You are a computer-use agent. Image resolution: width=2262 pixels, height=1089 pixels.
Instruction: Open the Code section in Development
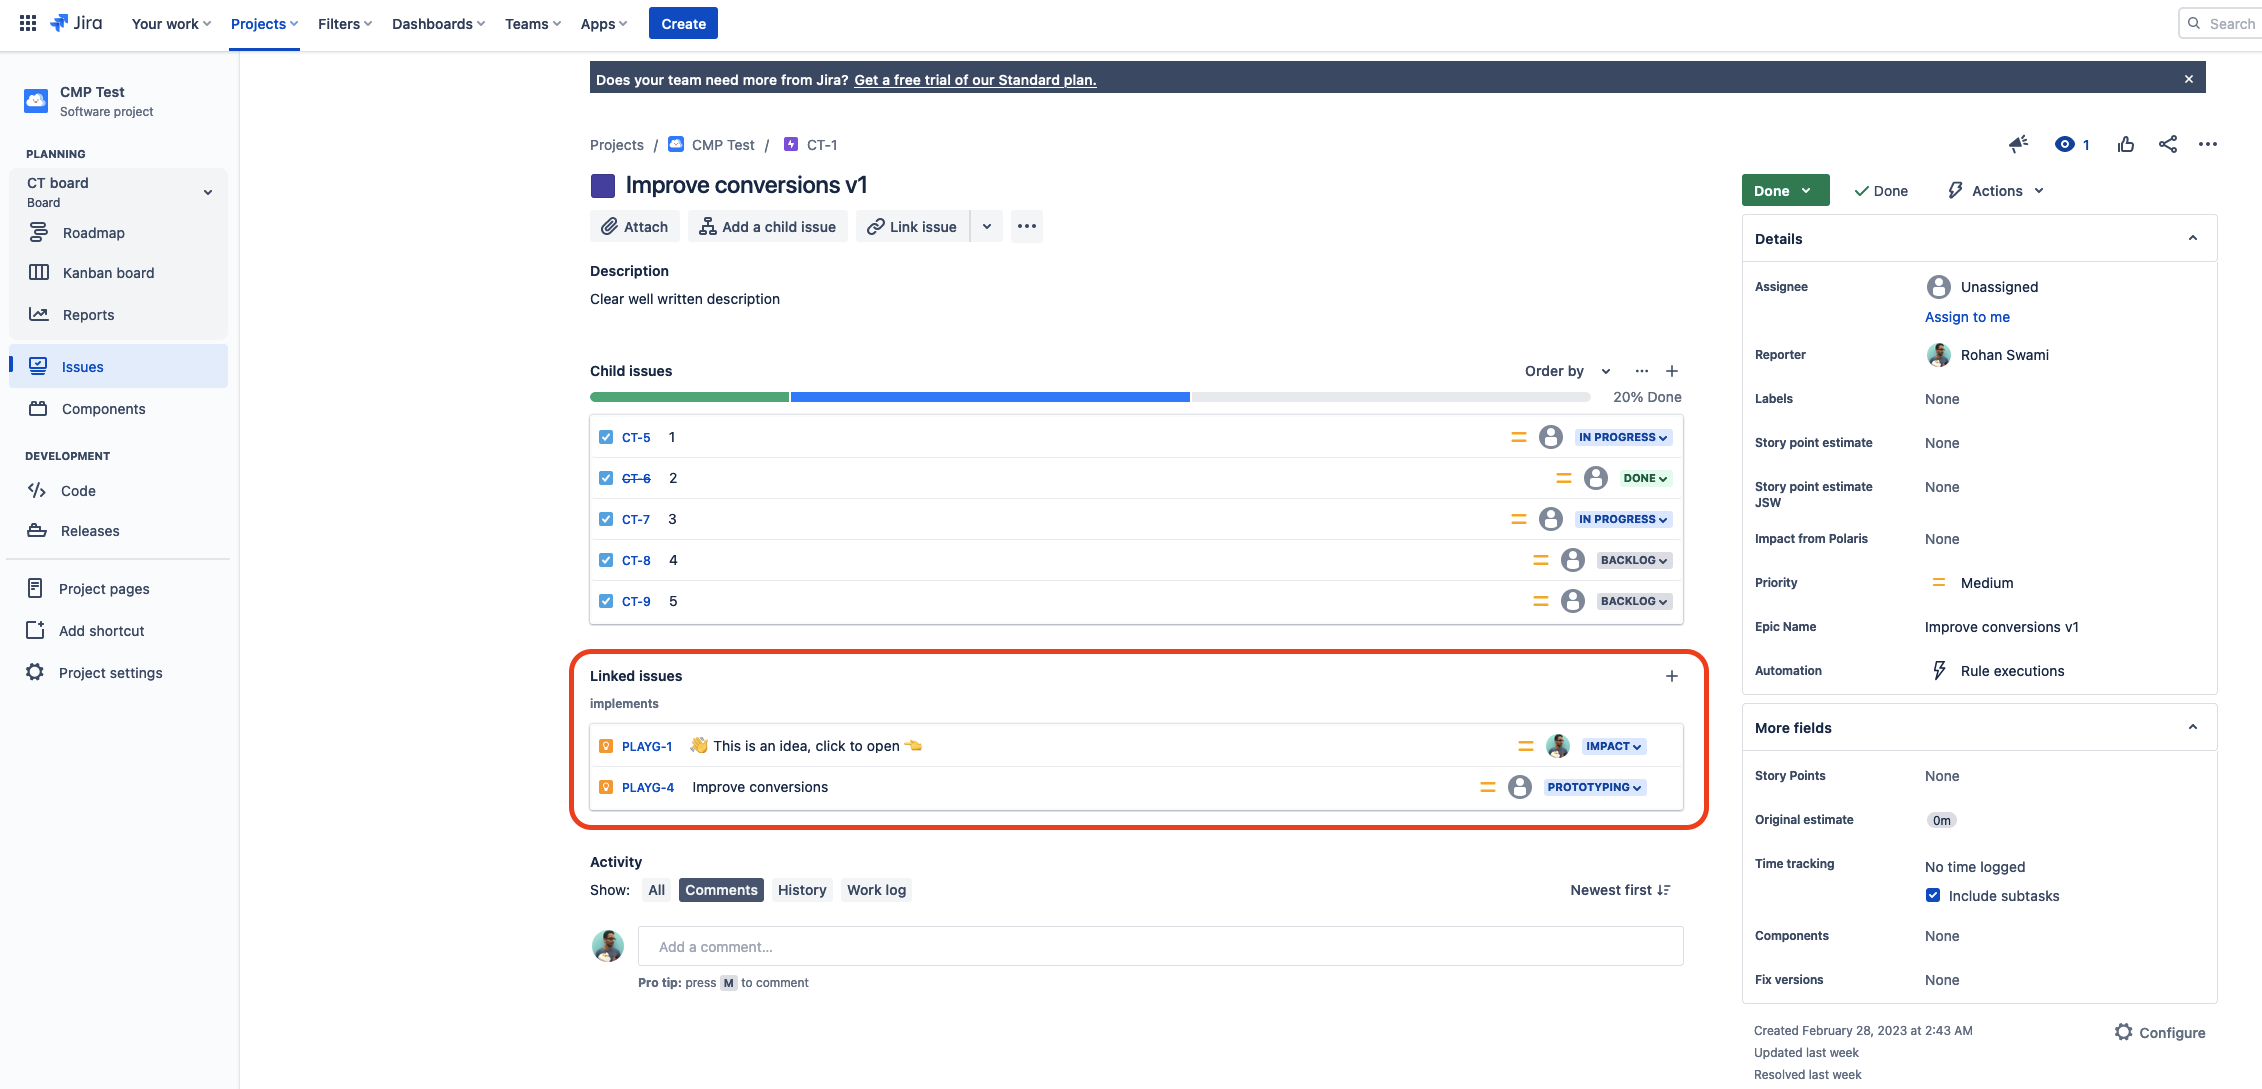[77, 490]
